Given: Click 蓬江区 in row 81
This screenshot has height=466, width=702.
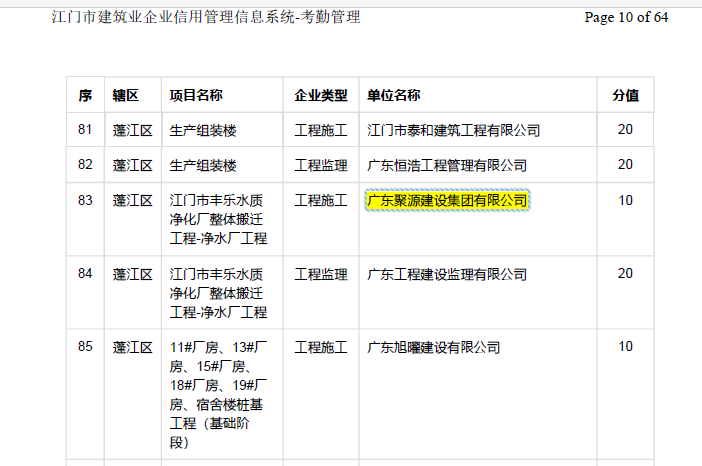Looking at the screenshot, I should (133, 130).
